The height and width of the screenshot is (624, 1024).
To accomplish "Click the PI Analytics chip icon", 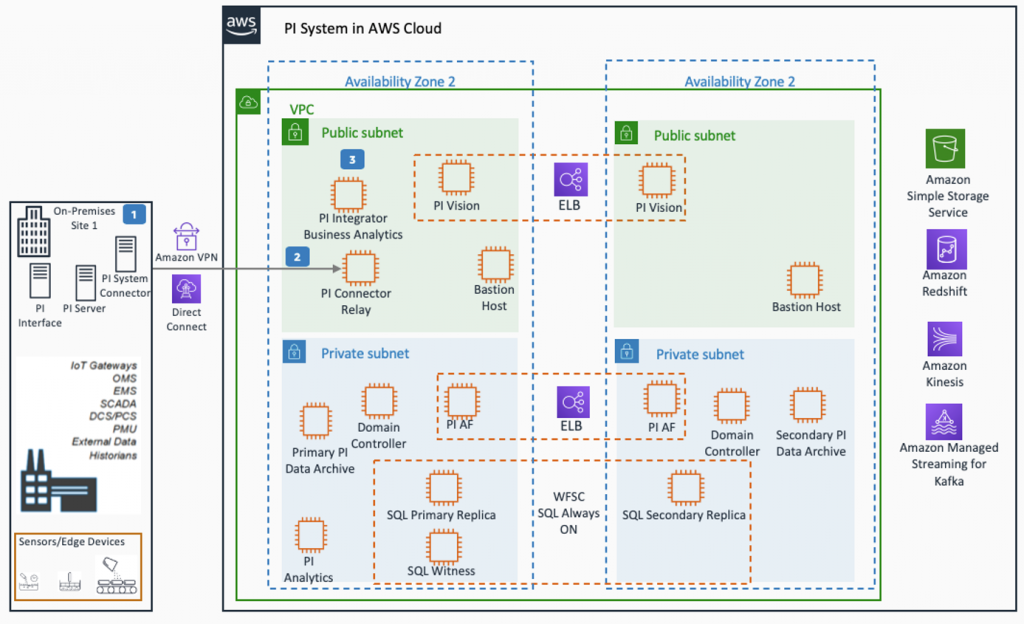I will pyautogui.click(x=311, y=535).
